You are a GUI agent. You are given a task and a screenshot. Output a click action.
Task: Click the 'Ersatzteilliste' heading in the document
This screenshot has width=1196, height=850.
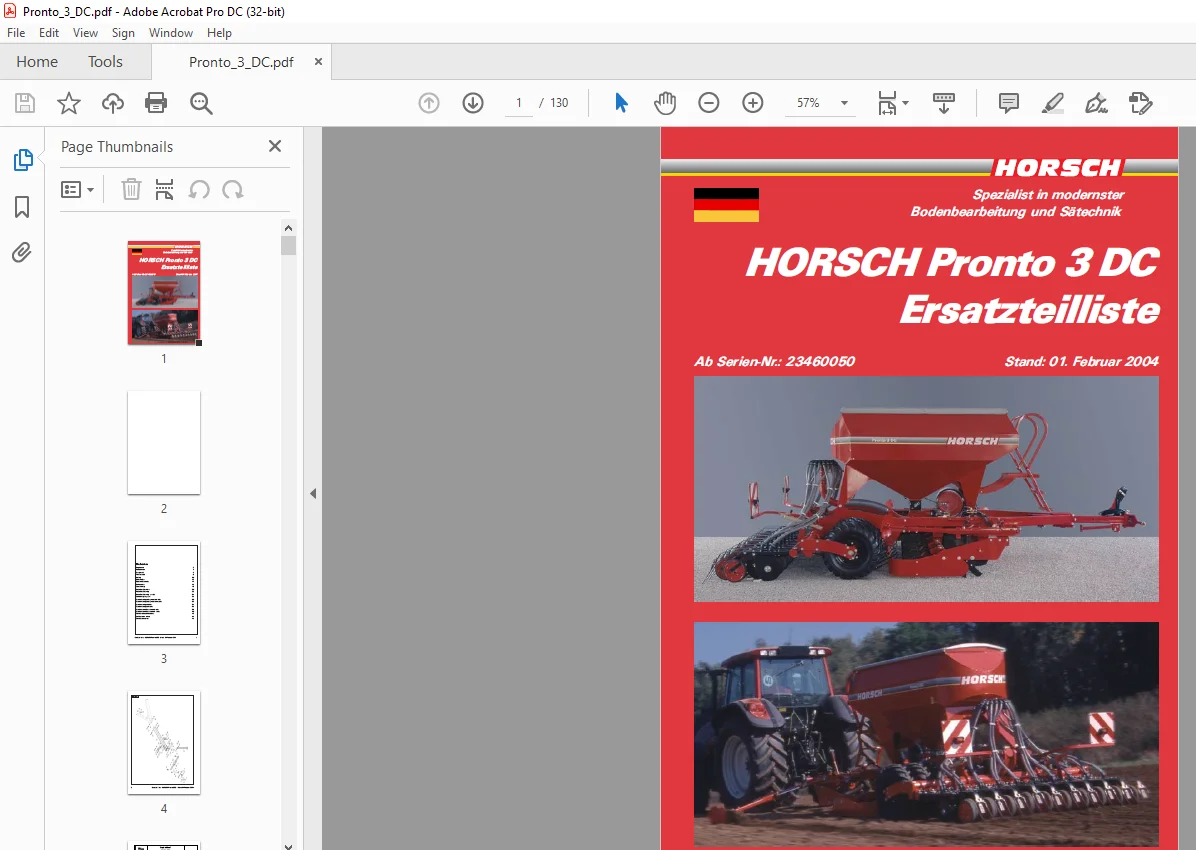[x=1030, y=310]
